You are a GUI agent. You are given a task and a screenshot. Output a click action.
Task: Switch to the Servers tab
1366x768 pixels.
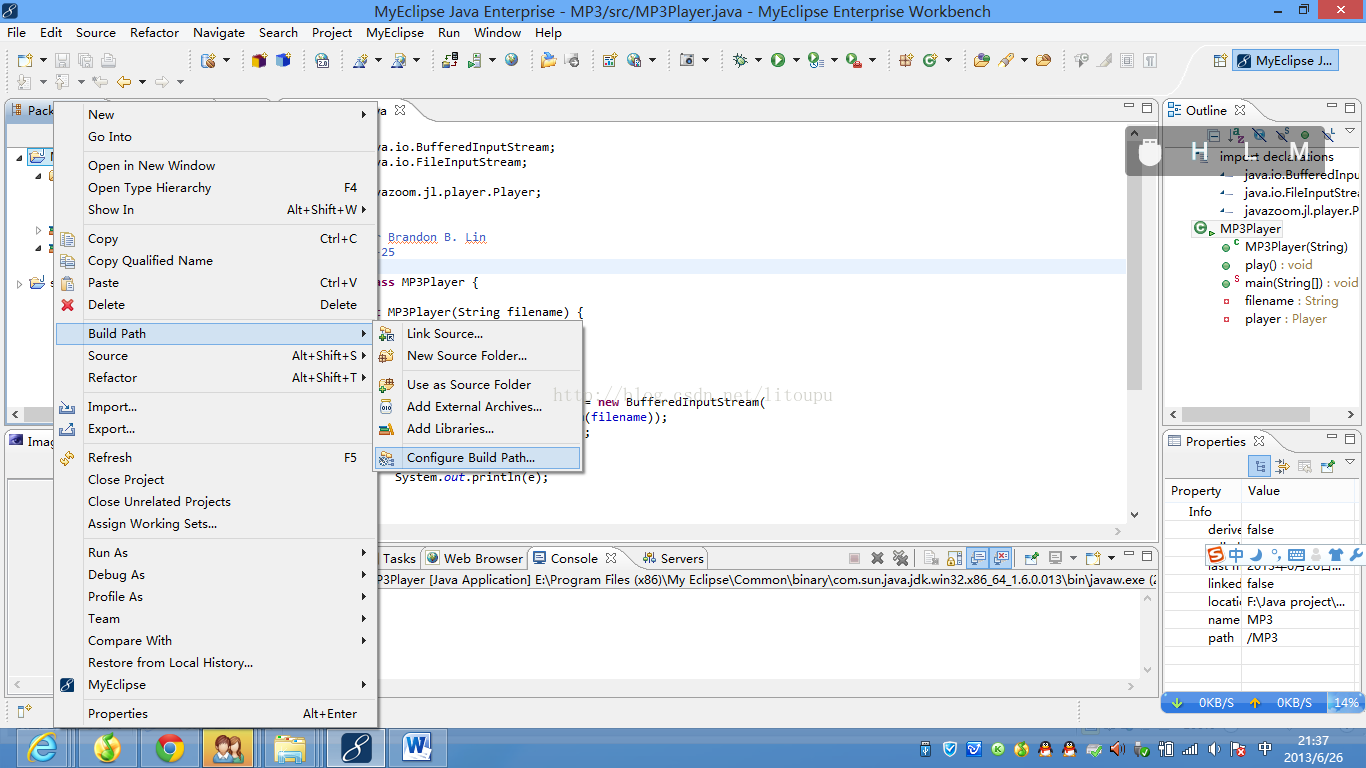click(673, 558)
